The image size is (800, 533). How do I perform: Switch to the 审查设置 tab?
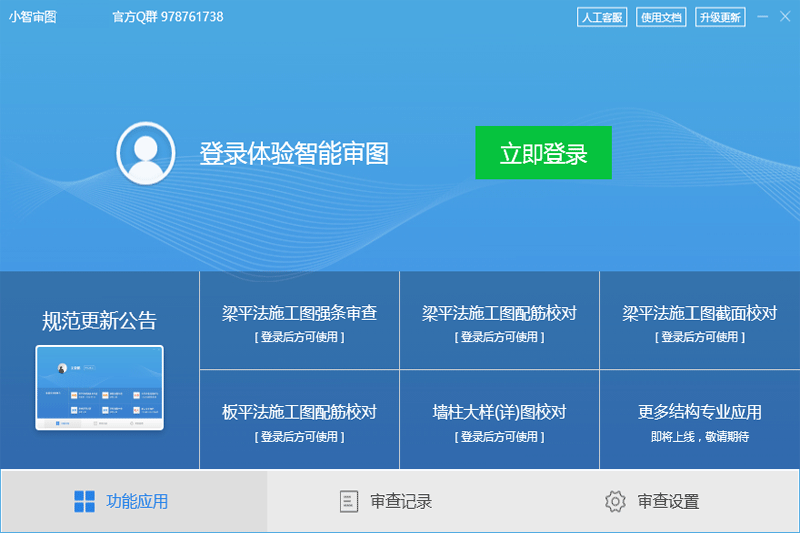pos(667,501)
